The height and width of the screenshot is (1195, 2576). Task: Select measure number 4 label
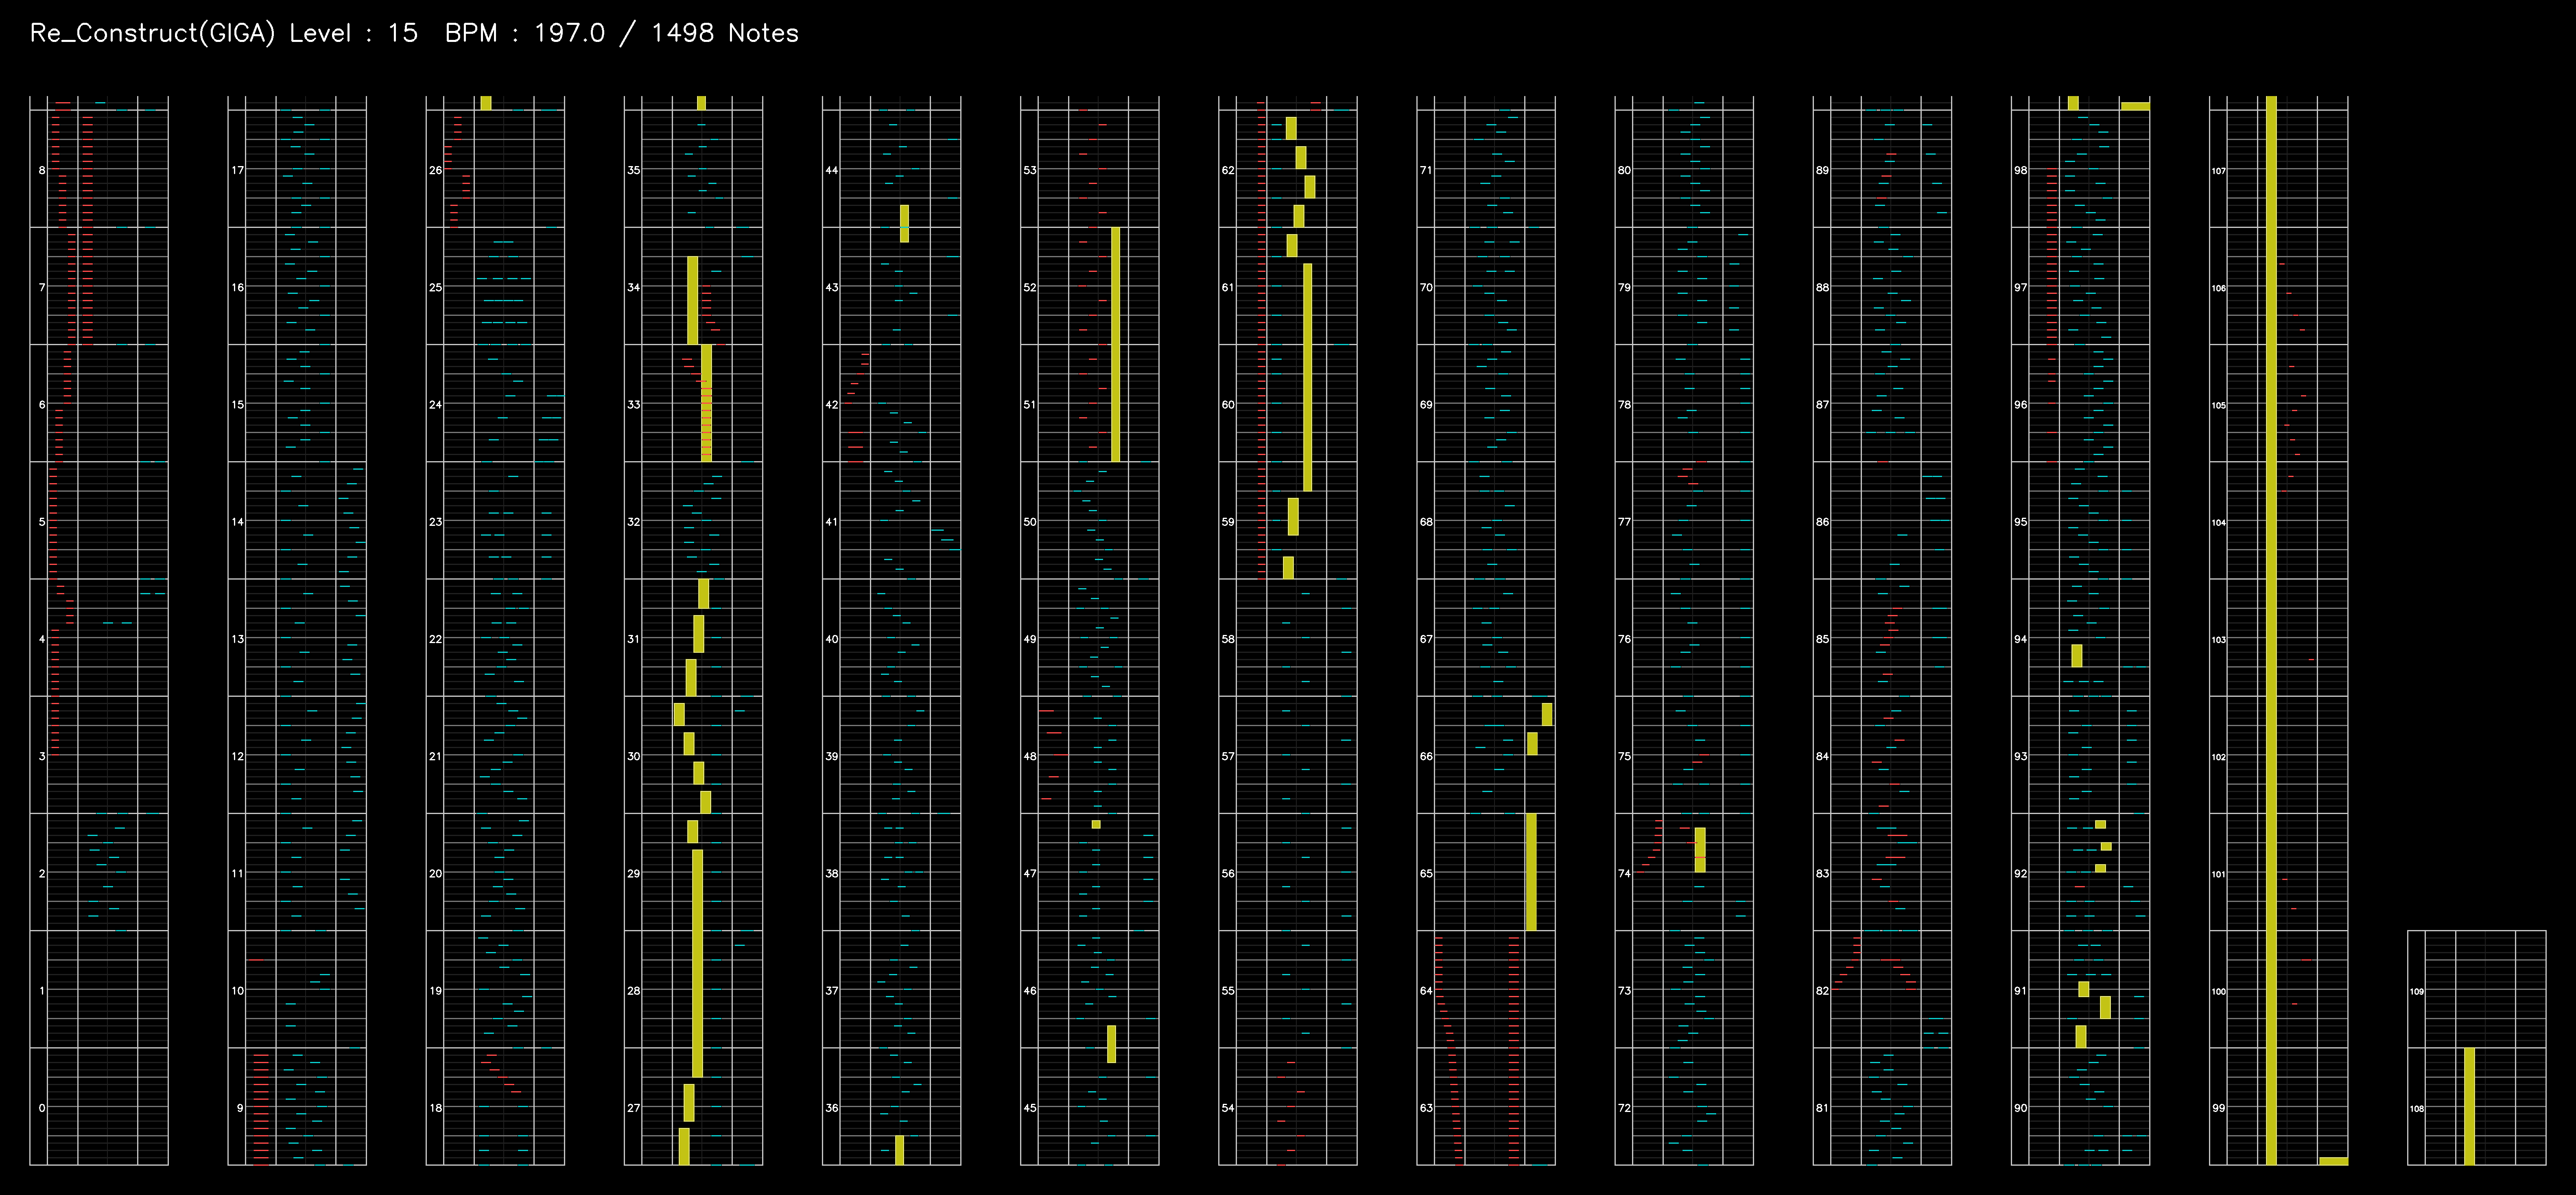(42, 638)
